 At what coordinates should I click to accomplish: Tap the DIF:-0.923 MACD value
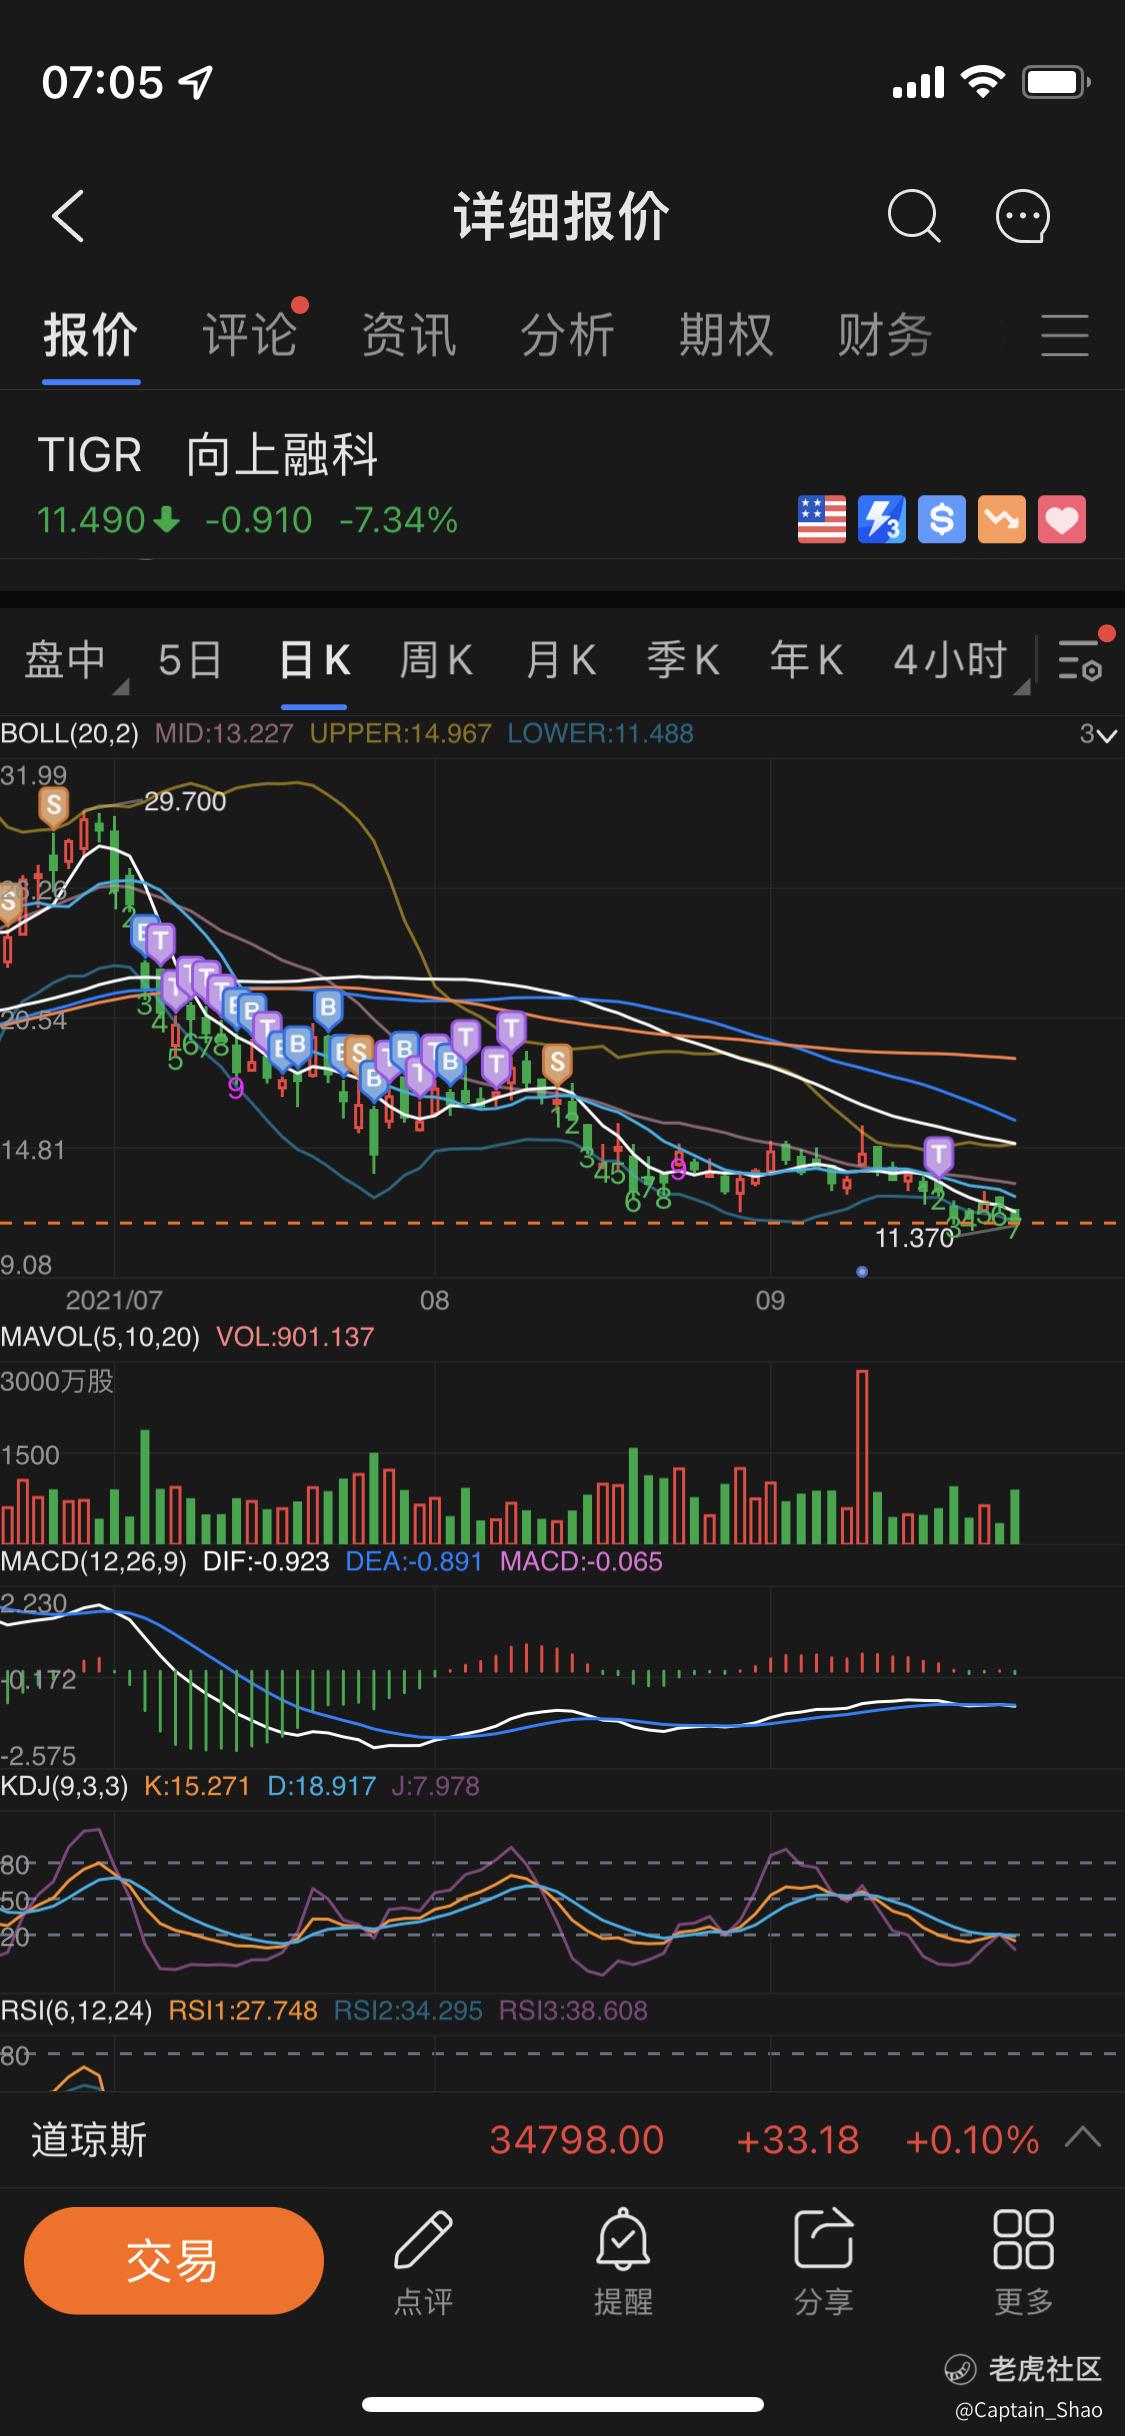click(266, 1562)
